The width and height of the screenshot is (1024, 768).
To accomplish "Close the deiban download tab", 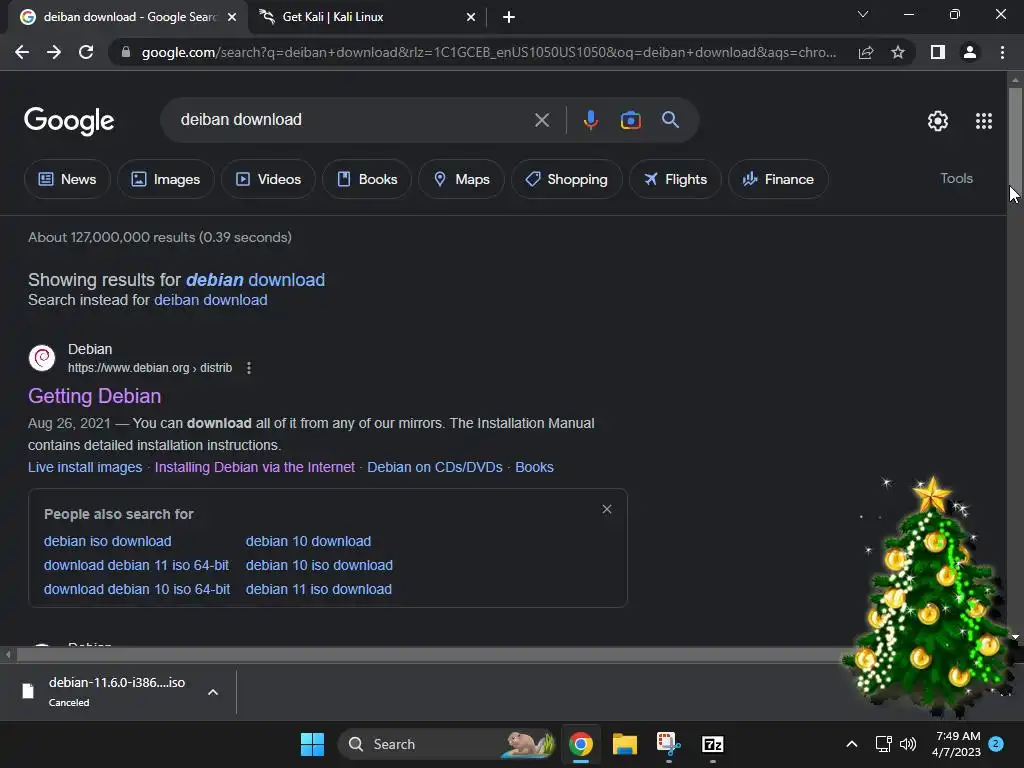I will (x=231, y=17).
